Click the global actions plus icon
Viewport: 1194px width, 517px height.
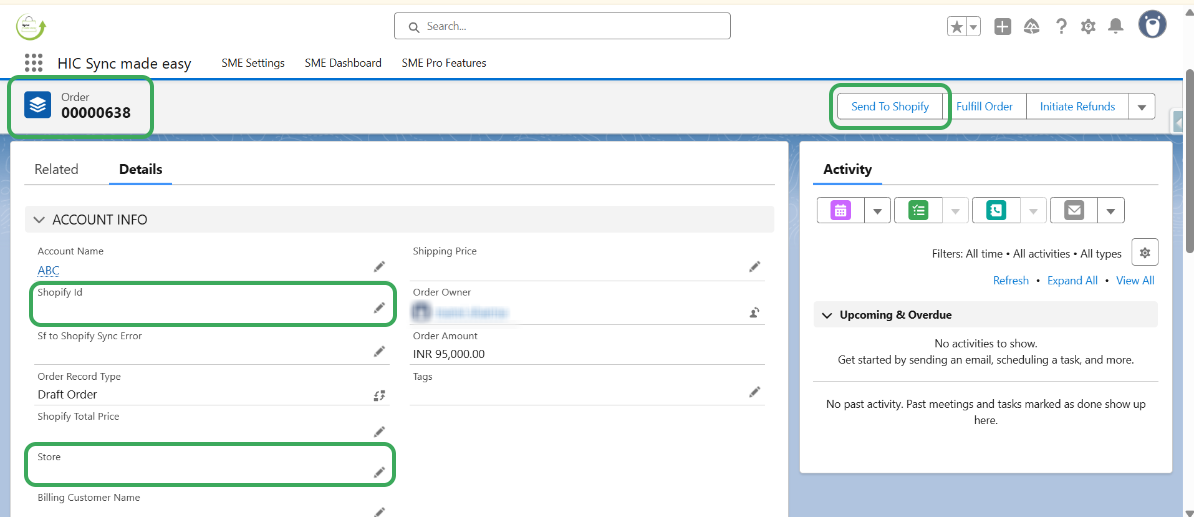pyautogui.click(x=1003, y=26)
